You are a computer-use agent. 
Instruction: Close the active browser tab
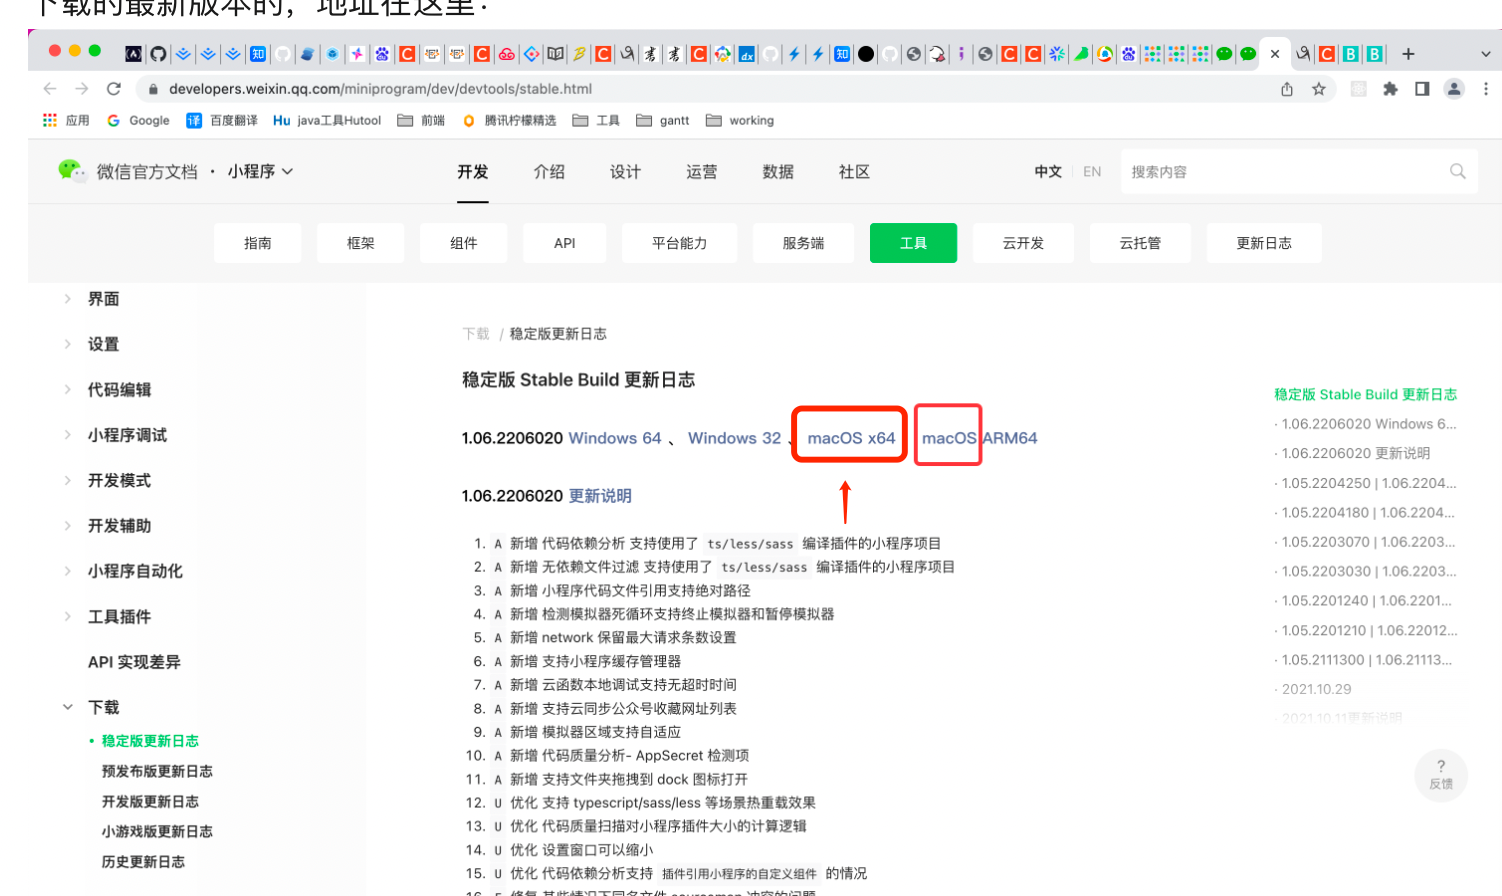tap(1275, 54)
